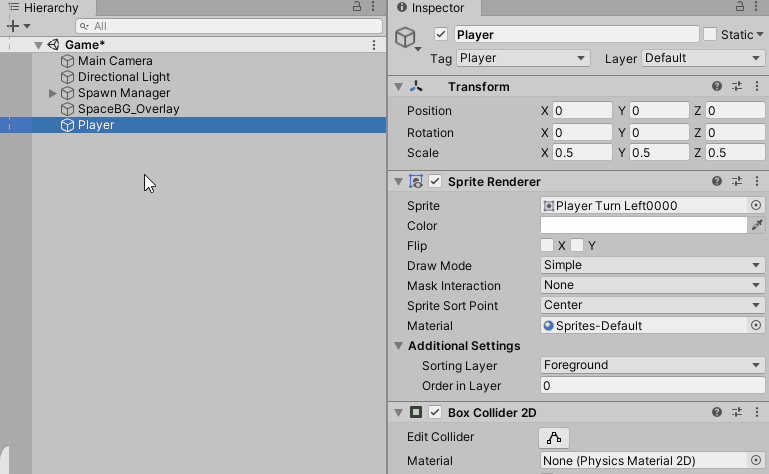Disable the Sprite Renderer component checkbox

pyautogui.click(x=435, y=182)
